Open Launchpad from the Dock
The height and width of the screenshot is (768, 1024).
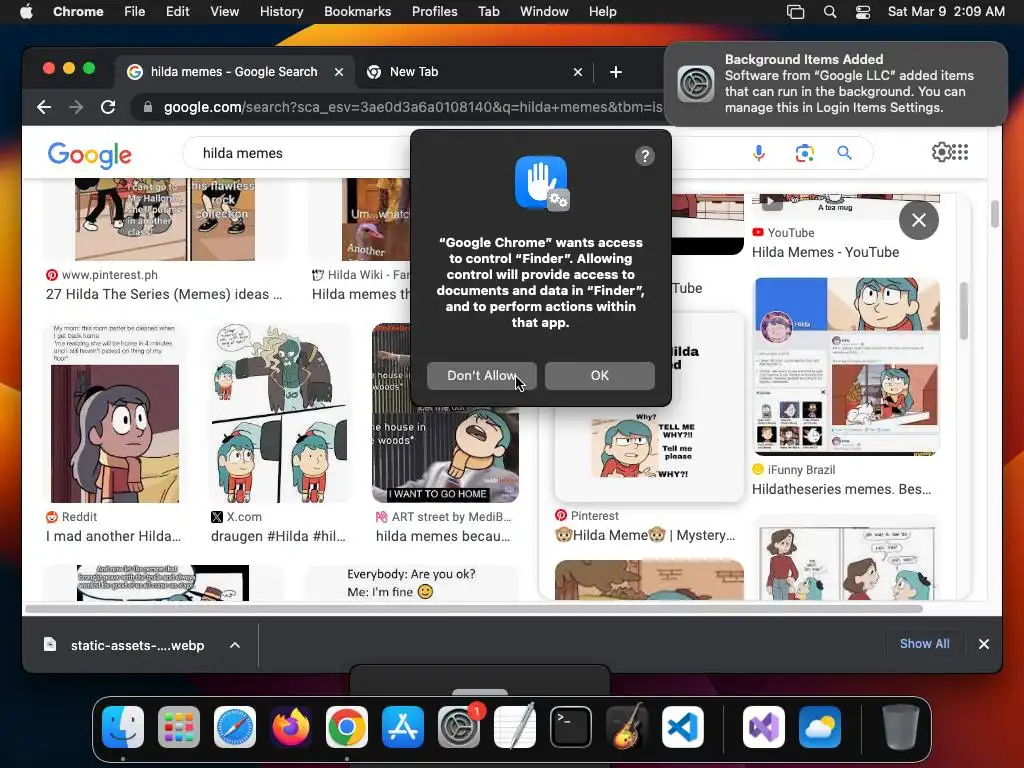(x=179, y=727)
